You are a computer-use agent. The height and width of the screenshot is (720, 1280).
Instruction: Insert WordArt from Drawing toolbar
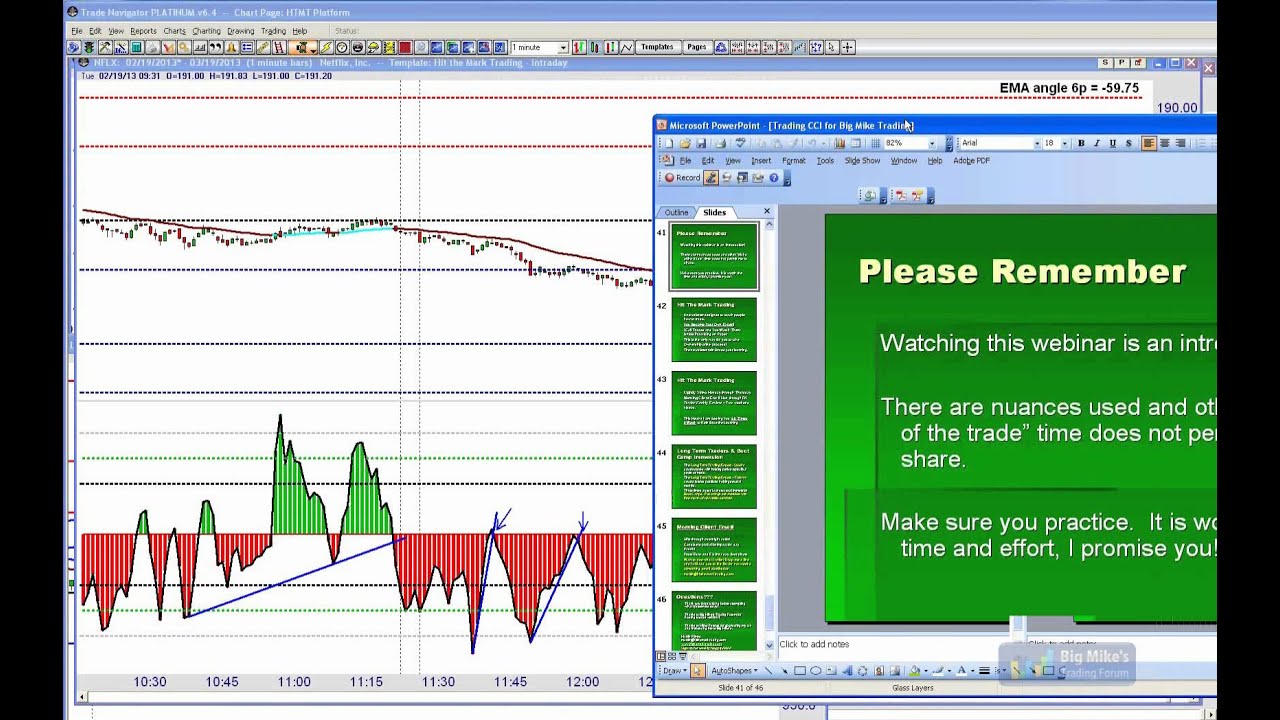coord(847,671)
